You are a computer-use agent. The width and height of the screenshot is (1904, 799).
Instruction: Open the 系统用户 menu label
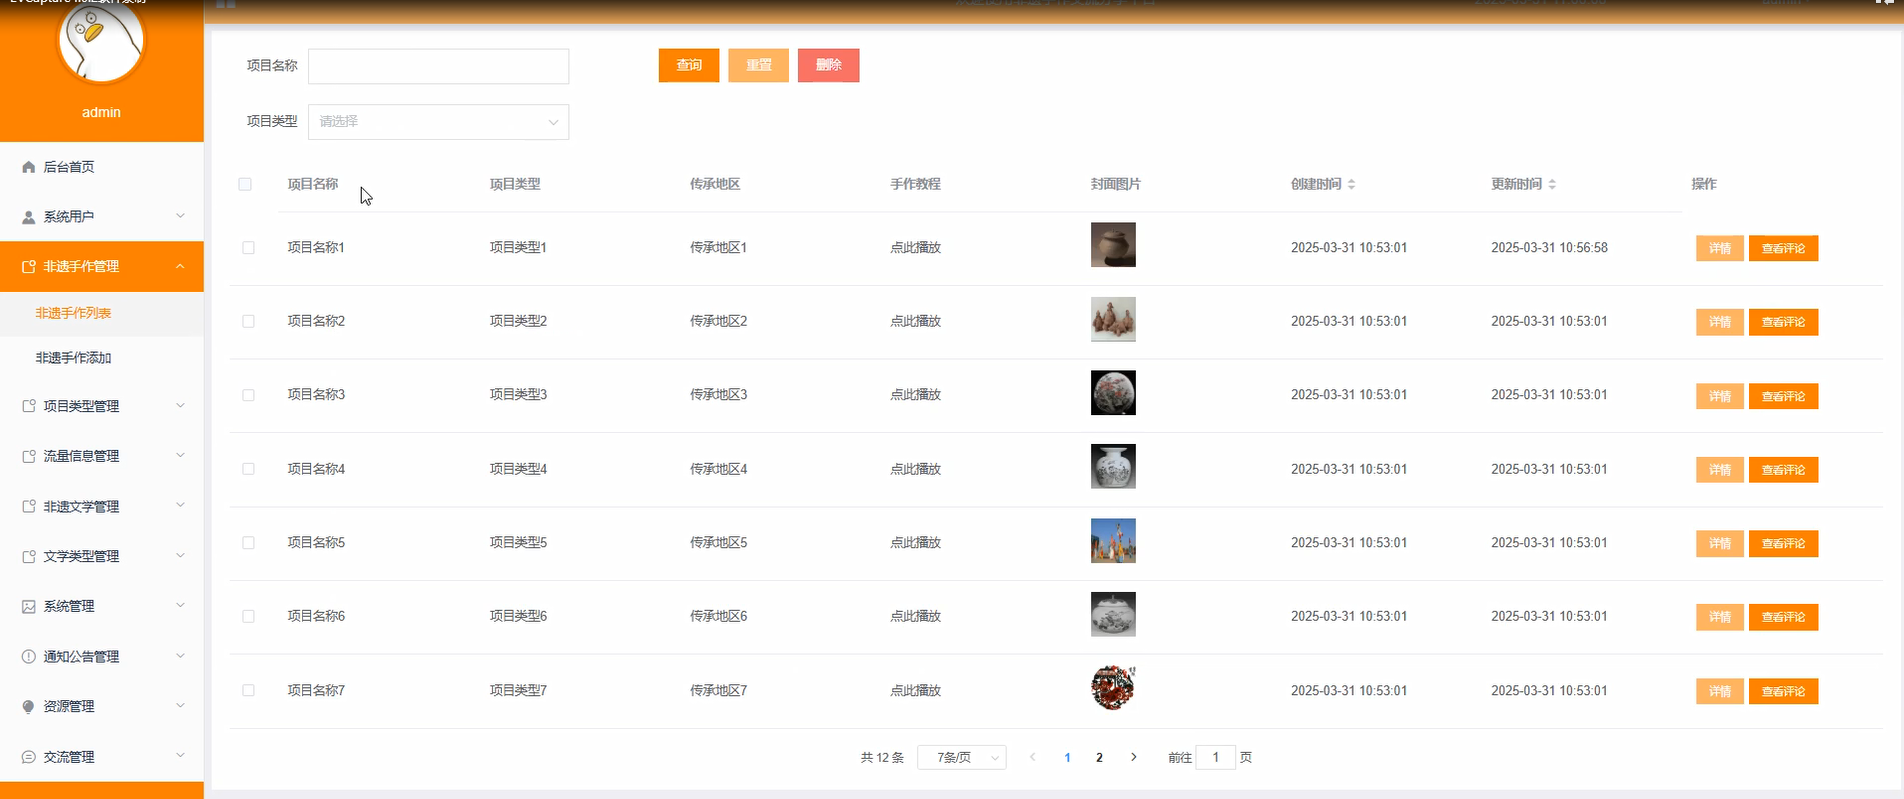point(69,217)
